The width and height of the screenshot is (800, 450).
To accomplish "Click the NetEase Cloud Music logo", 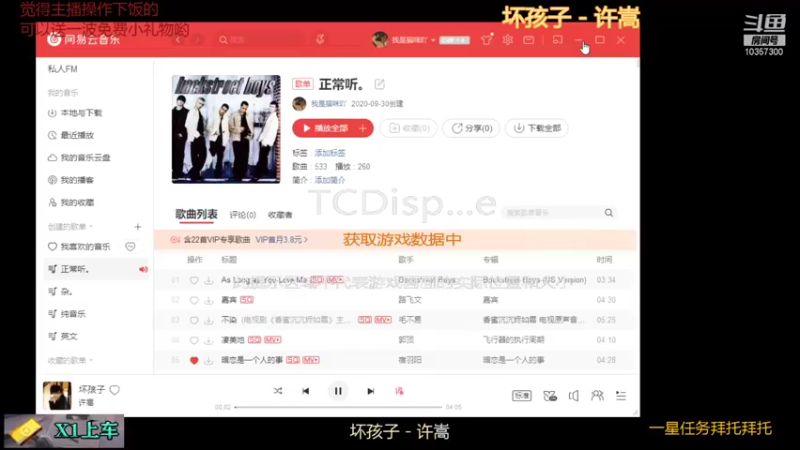I will click(x=84, y=39).
